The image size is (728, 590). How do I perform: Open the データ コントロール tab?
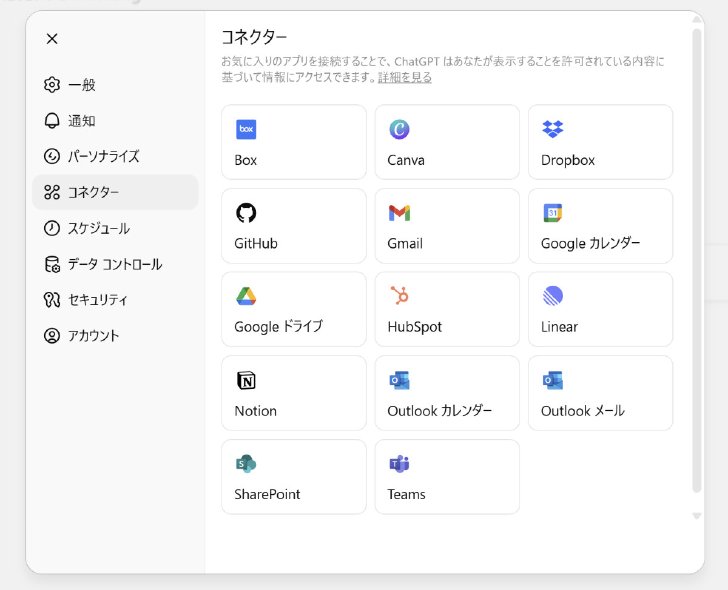tap(115, 264)
